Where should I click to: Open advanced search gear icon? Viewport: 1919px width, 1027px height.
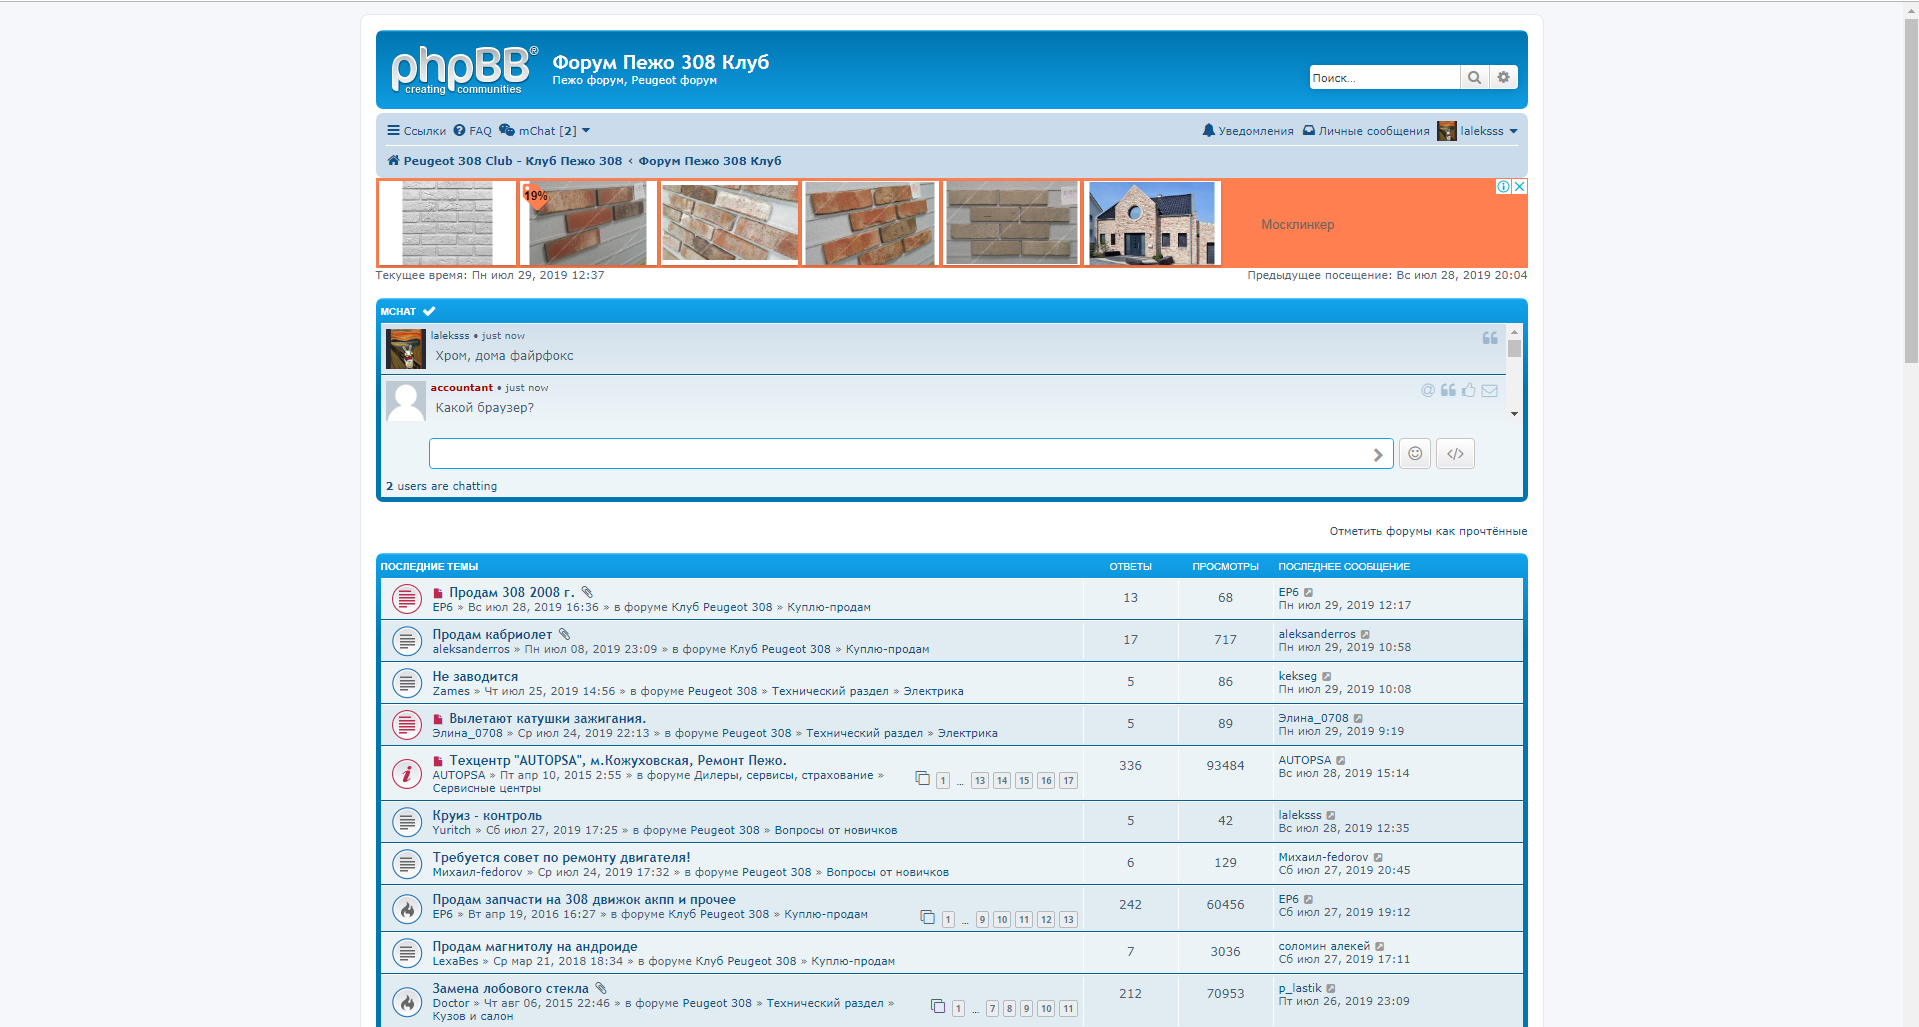click(x=1503, y=78)
